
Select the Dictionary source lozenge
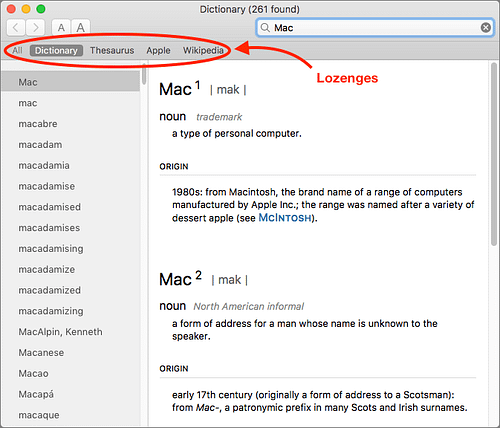(x=56, y=50)
